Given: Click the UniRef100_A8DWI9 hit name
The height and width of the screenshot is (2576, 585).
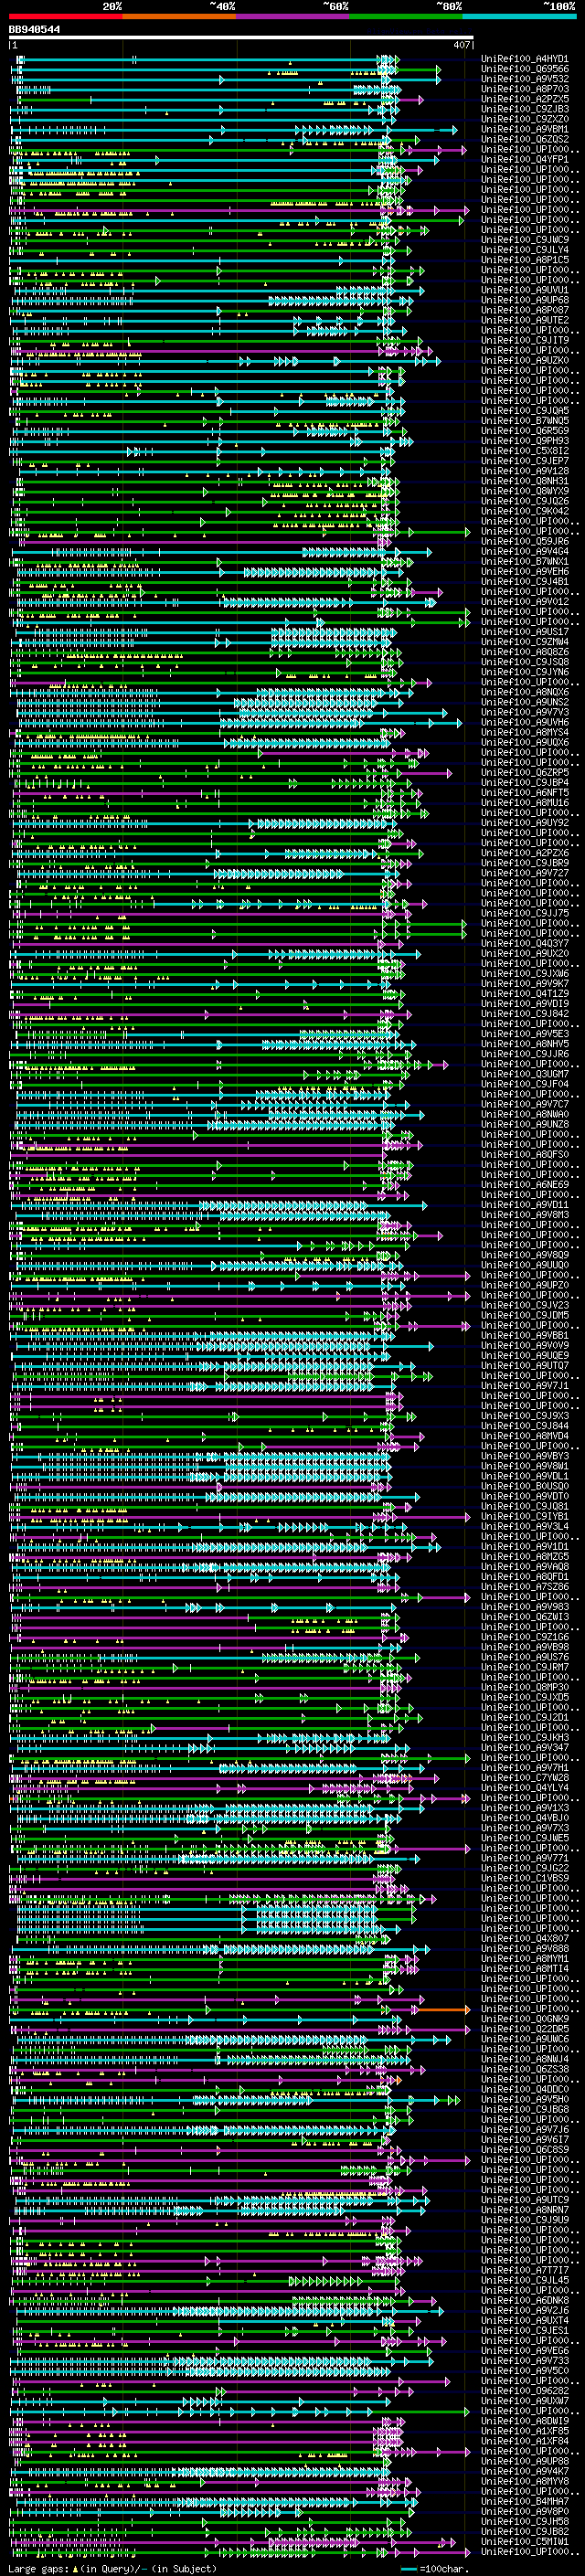Looking at the screenshot, I should click(524, 2421).
